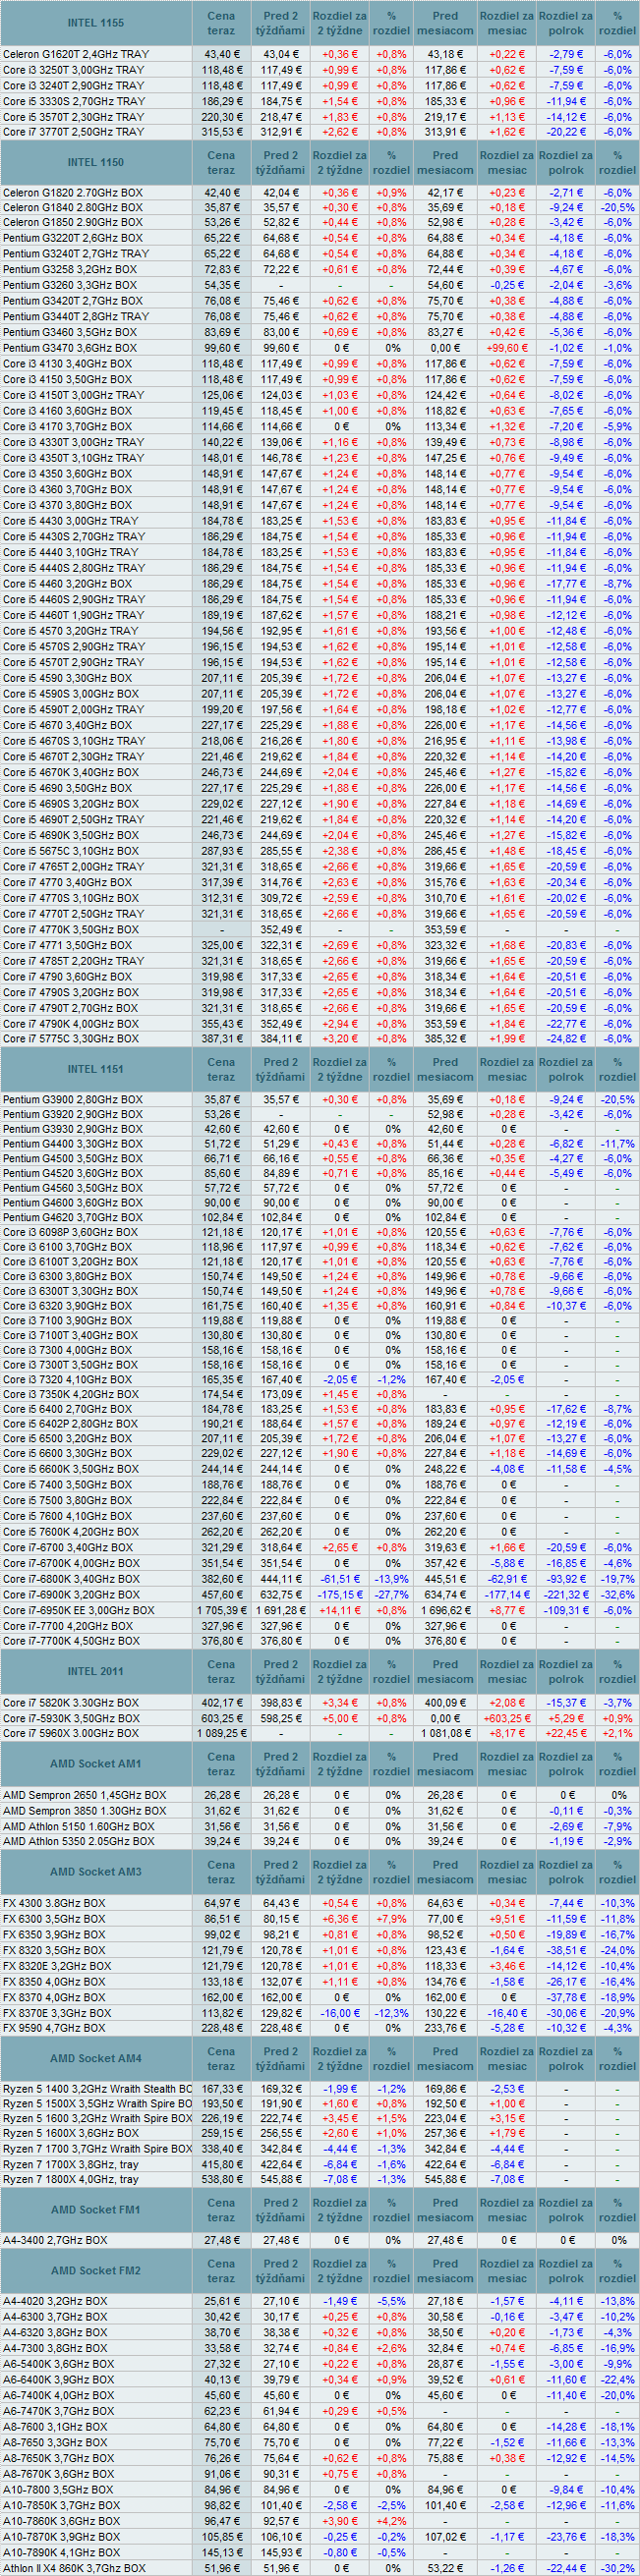
Task: Click 'Rozdiel za polrok' header in INTEL 2011 section
Action: point(566,1671)
